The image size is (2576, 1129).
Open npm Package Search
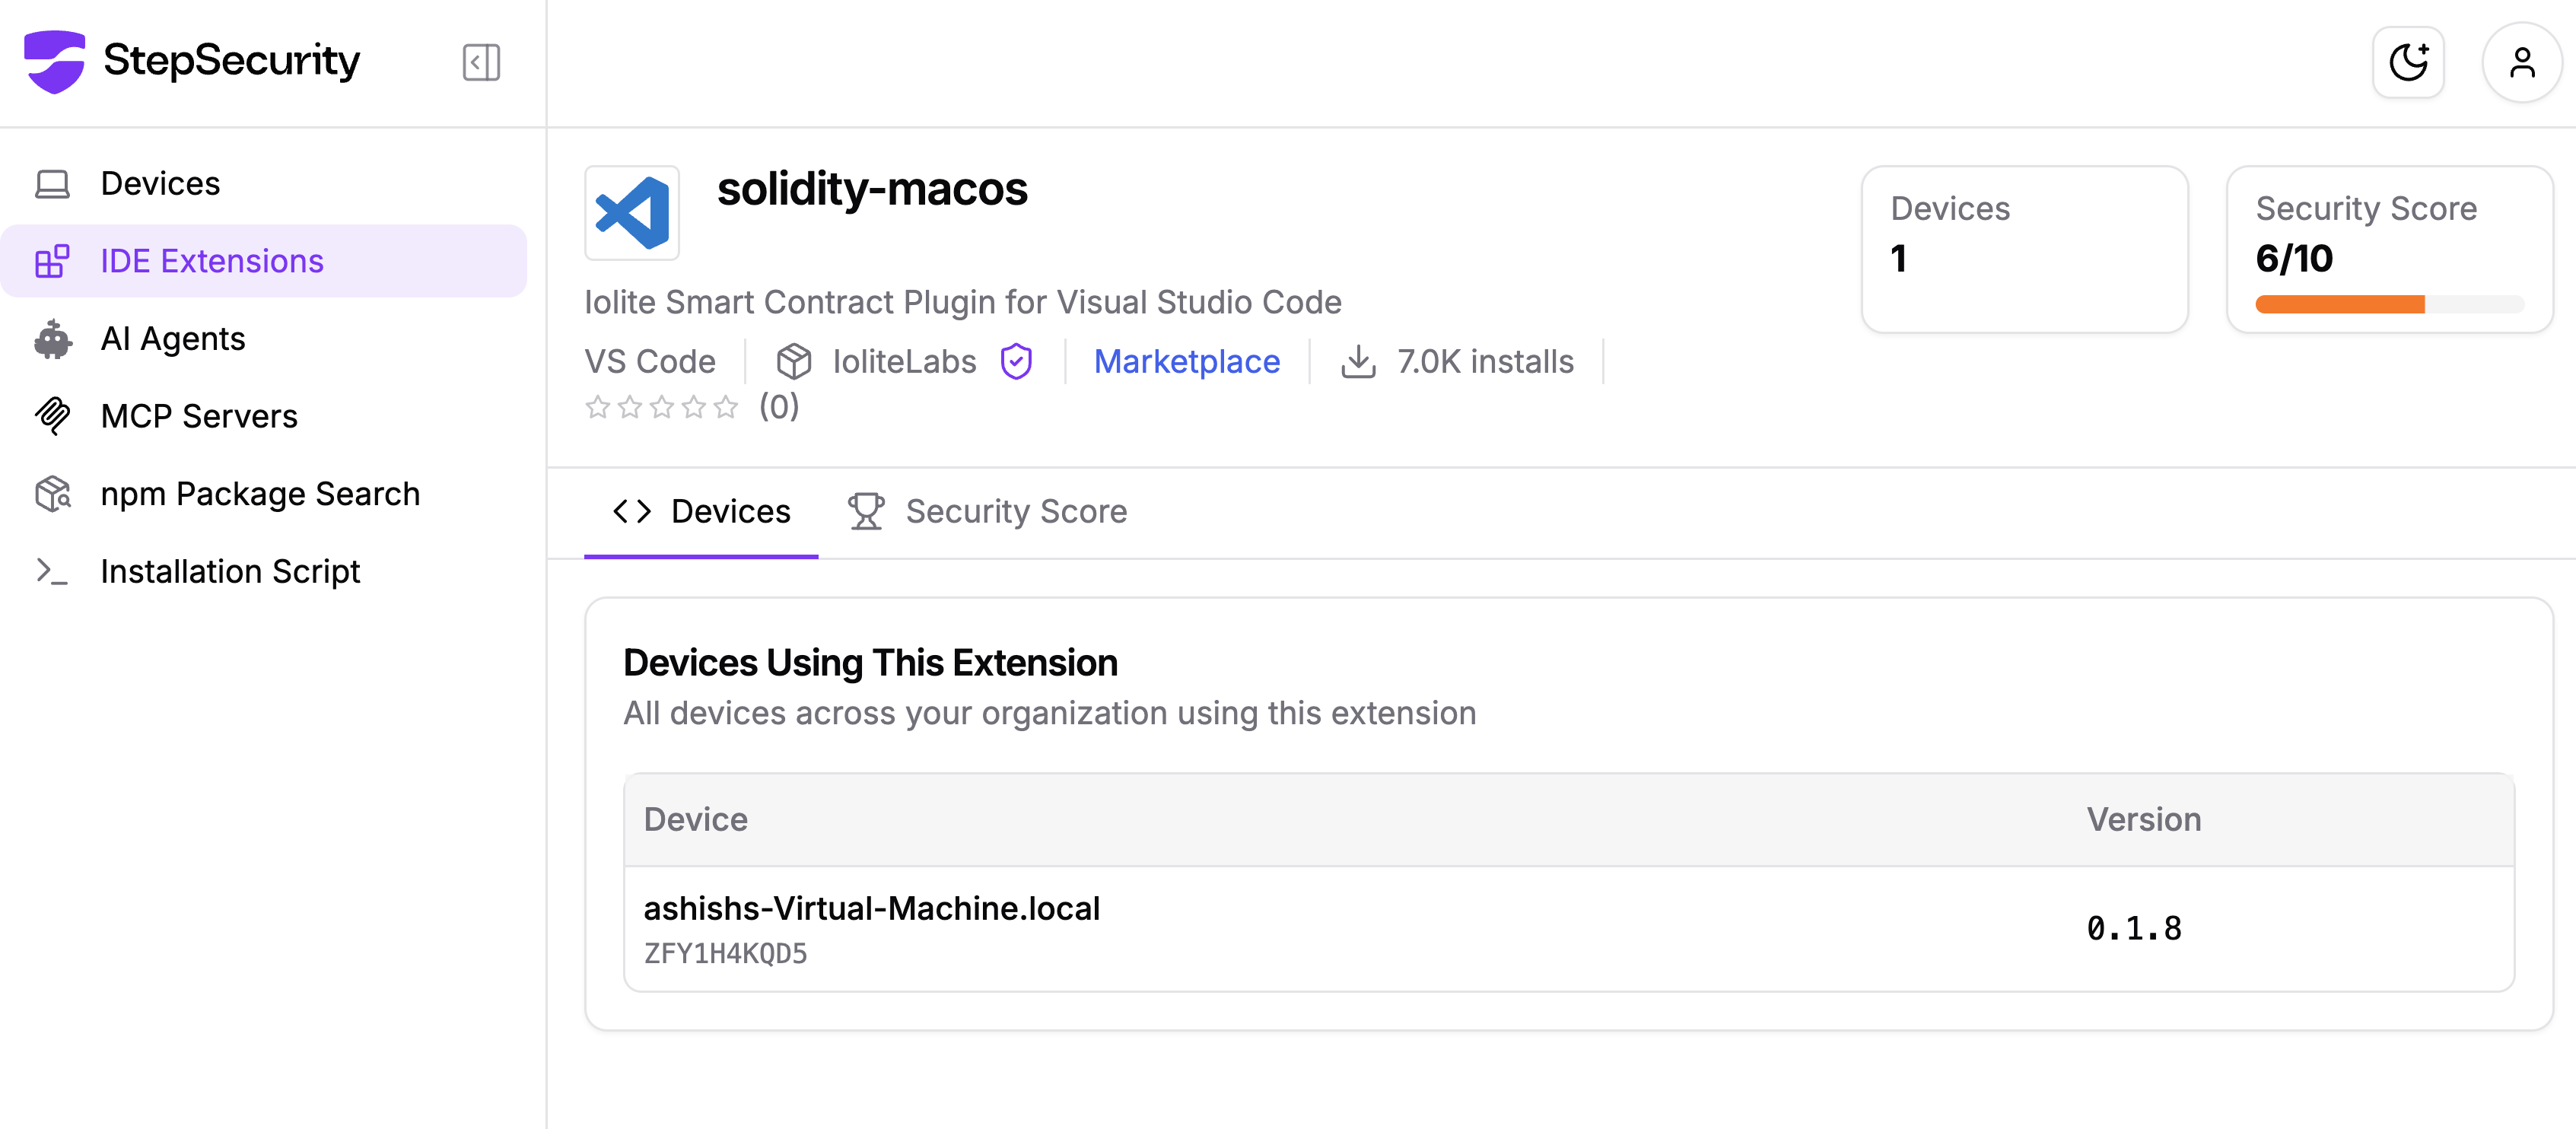[x=260, y=494]
